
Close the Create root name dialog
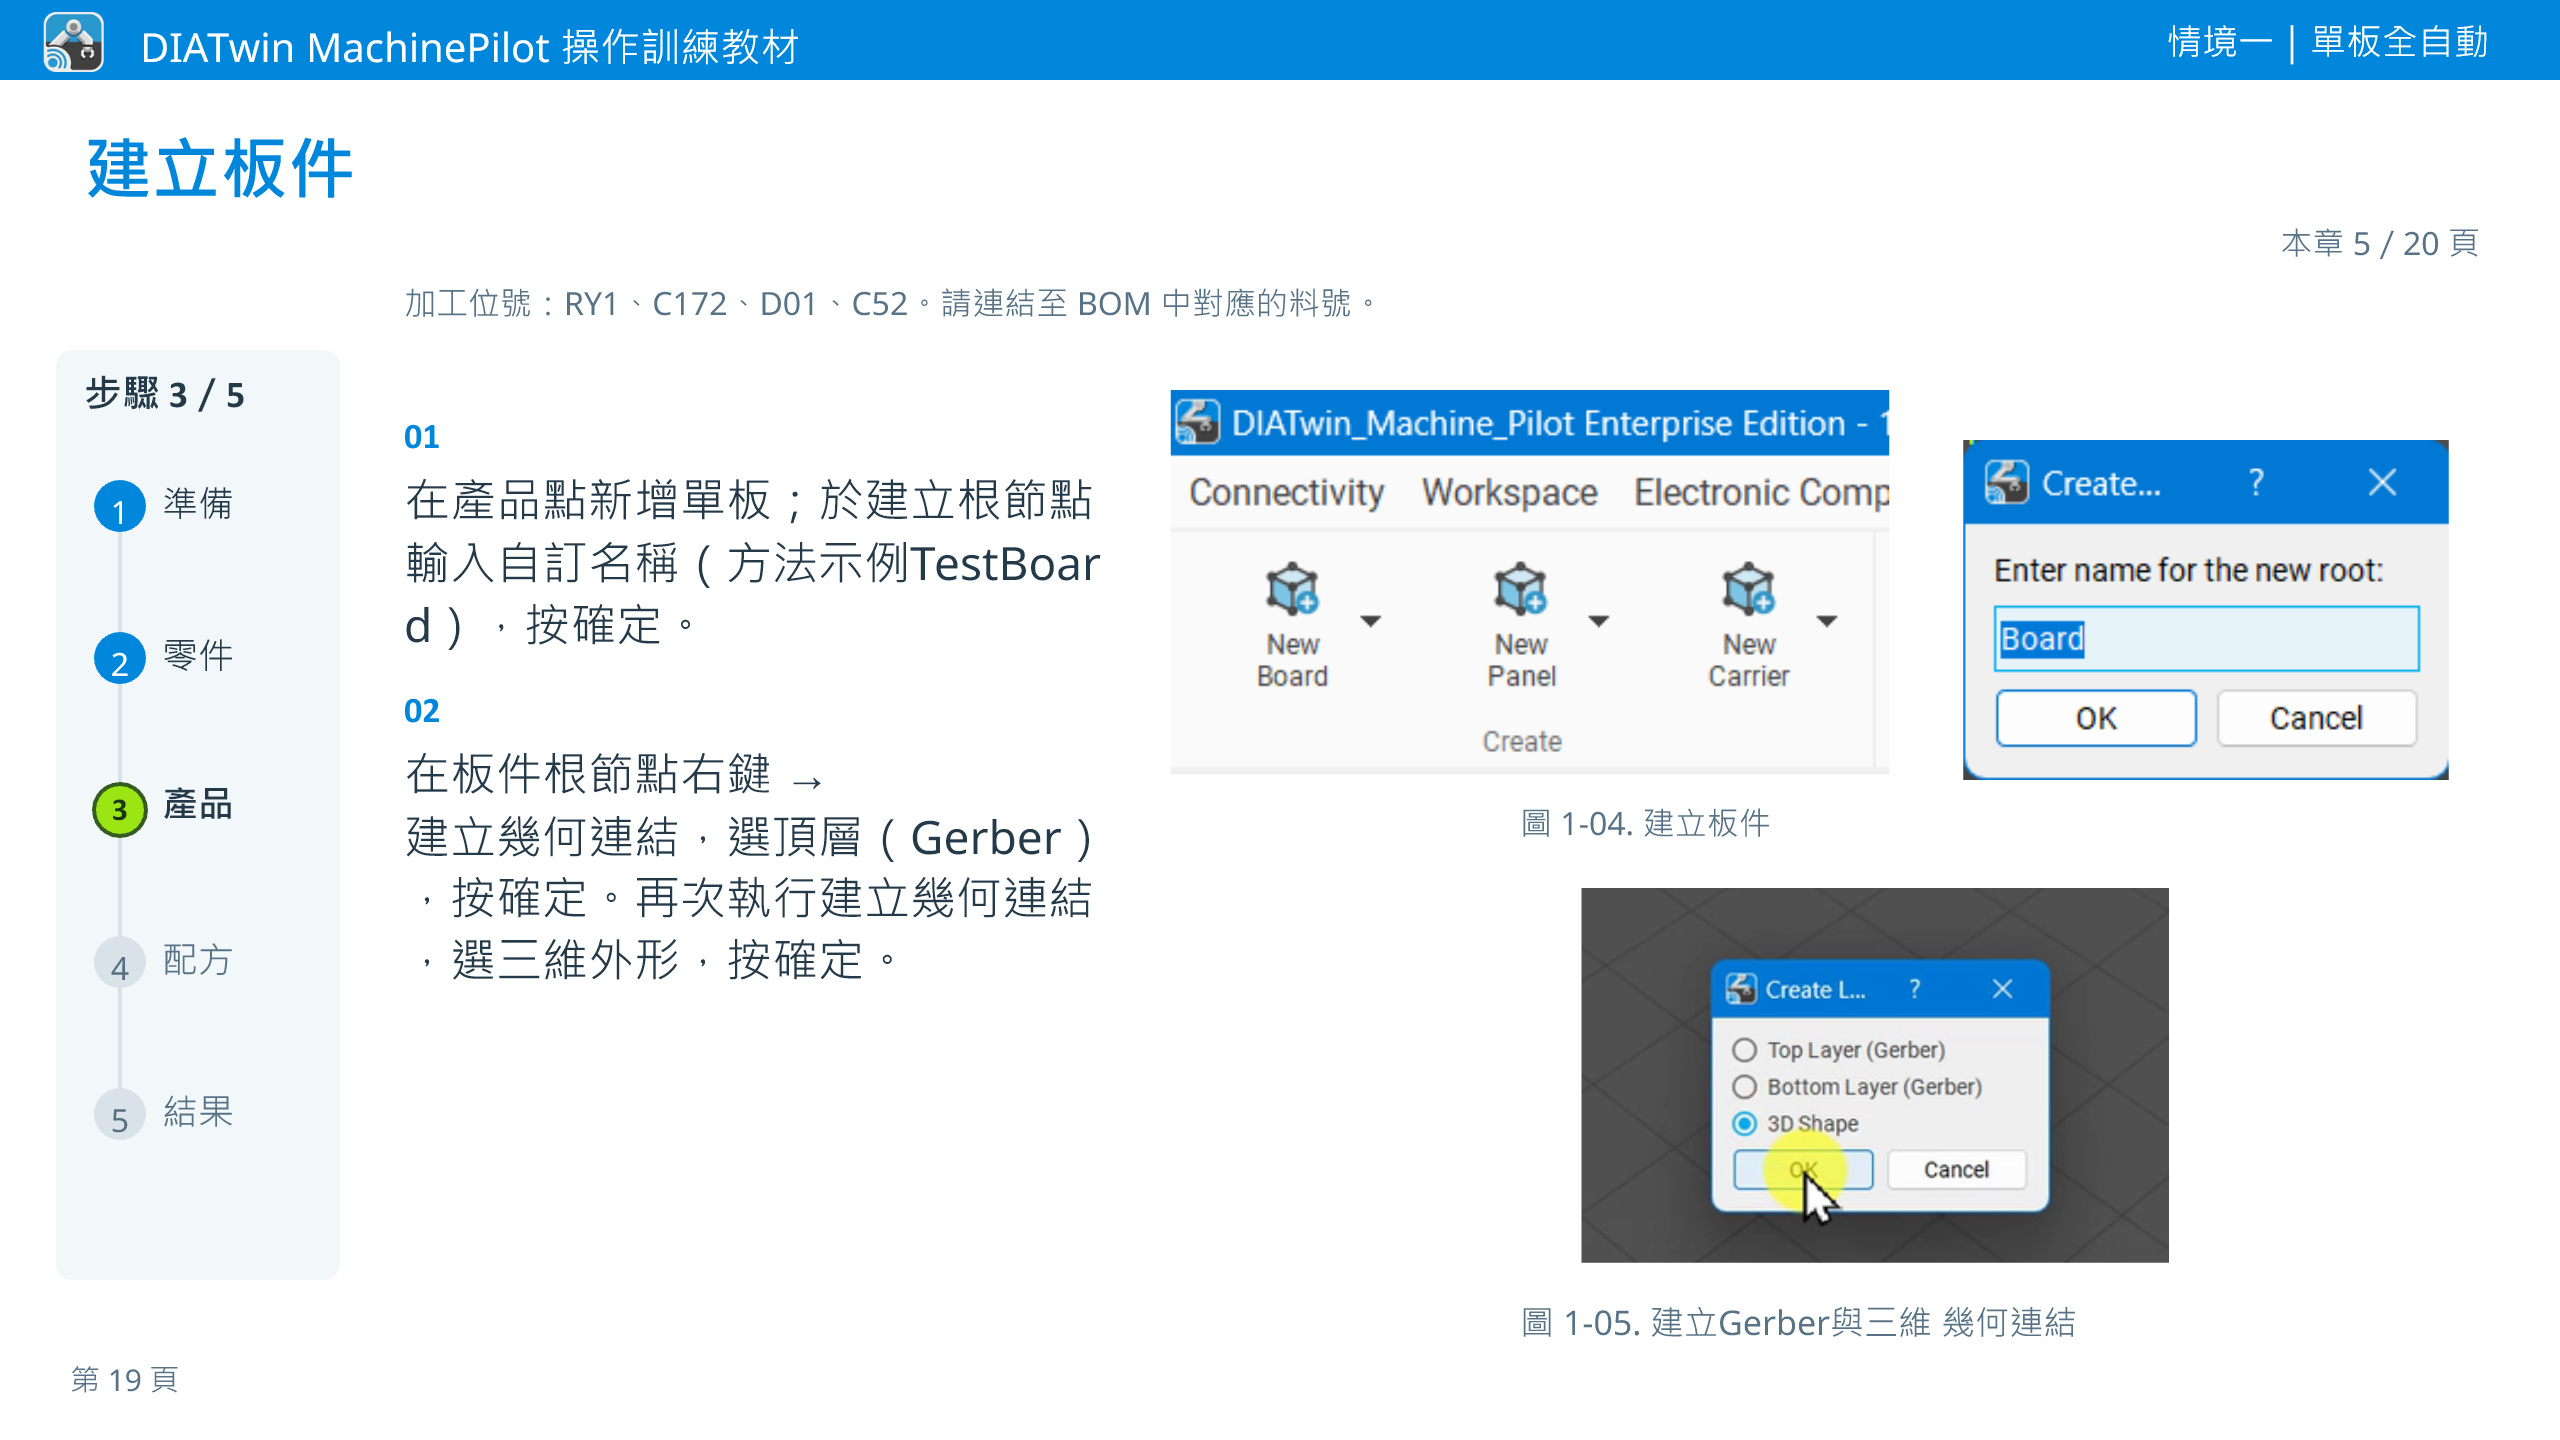2383,482
